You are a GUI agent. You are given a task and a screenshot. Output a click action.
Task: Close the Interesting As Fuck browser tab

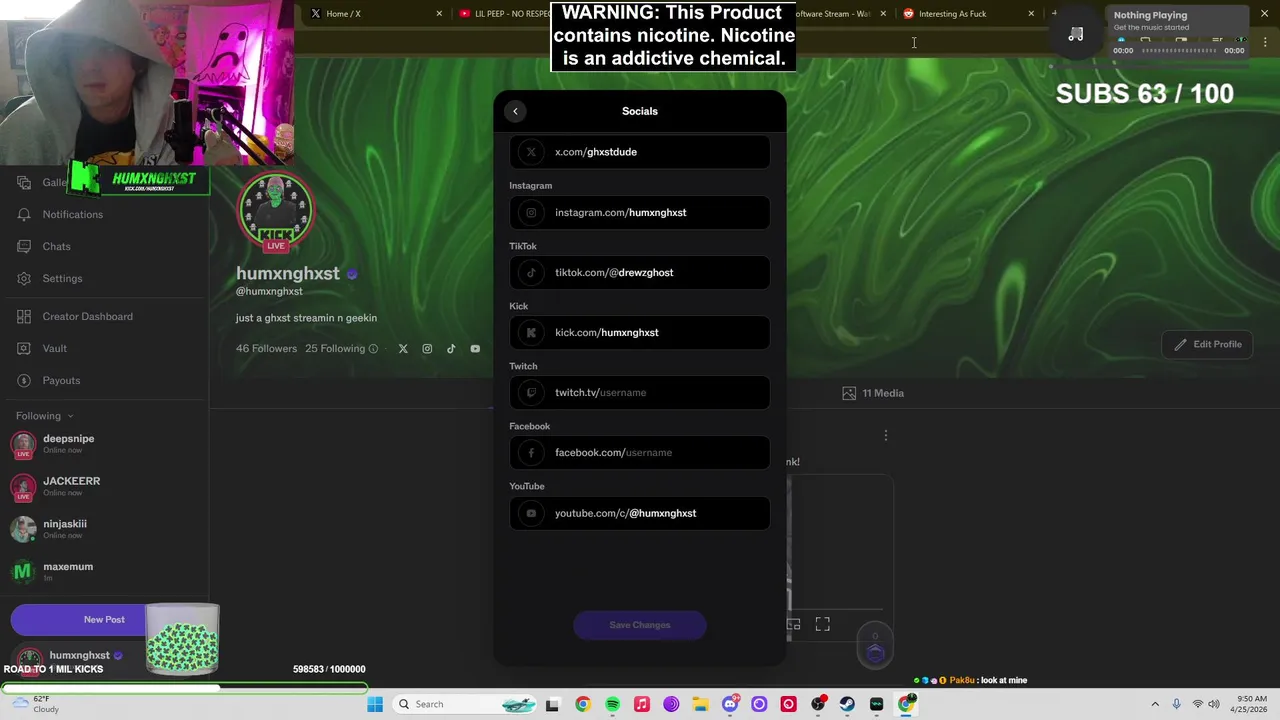click(1031, 13)
